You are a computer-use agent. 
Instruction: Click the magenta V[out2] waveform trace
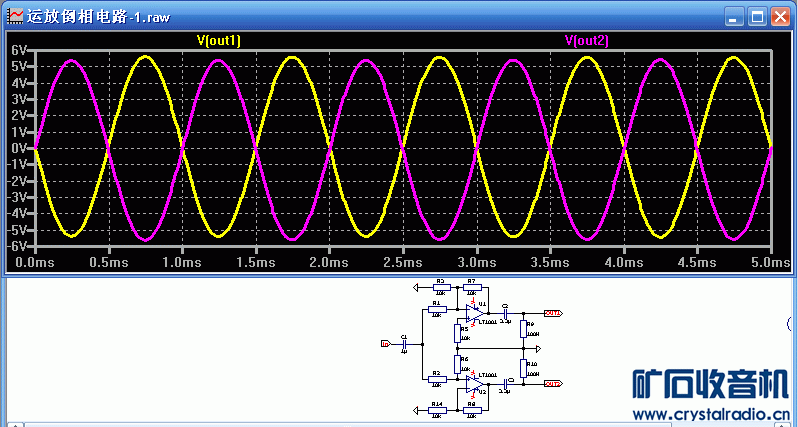click(x=72, y=61)
